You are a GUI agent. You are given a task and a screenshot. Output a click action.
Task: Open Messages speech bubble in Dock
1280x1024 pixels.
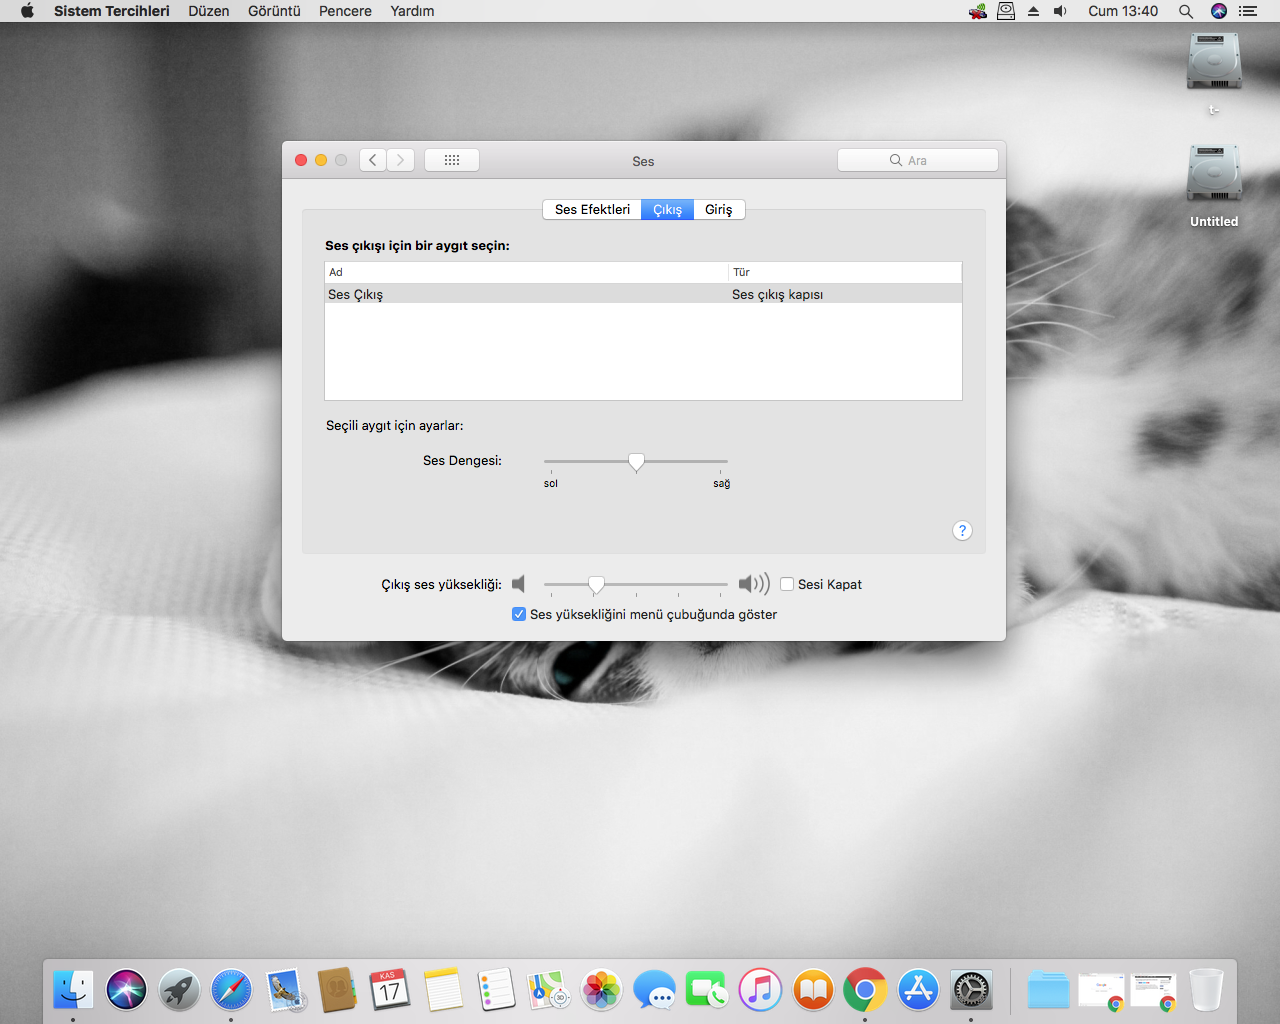[x=655, y=990]
